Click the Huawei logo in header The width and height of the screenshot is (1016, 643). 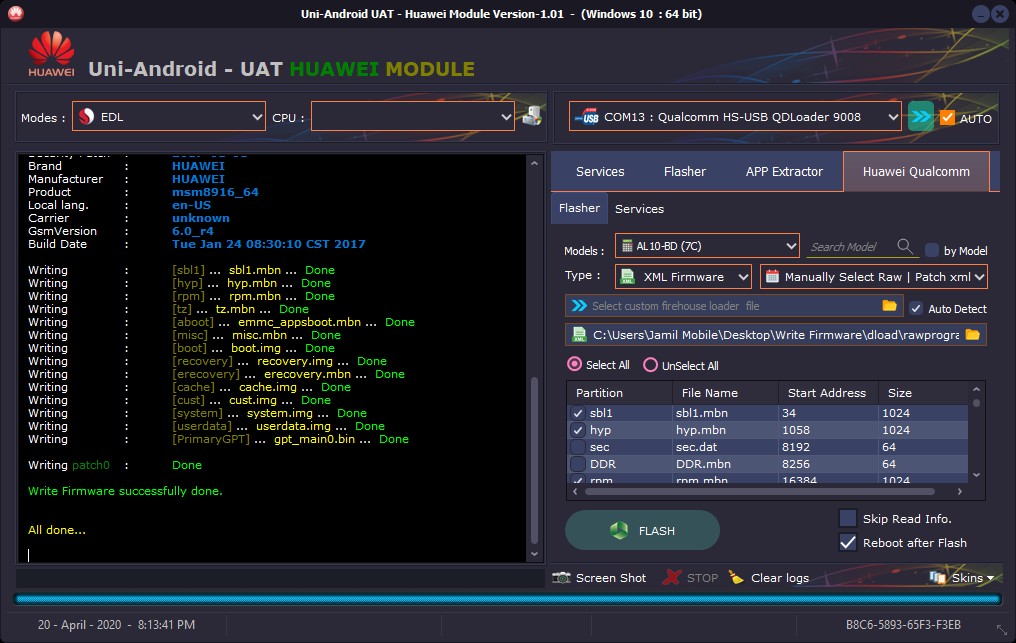click(x=51, y=54)
